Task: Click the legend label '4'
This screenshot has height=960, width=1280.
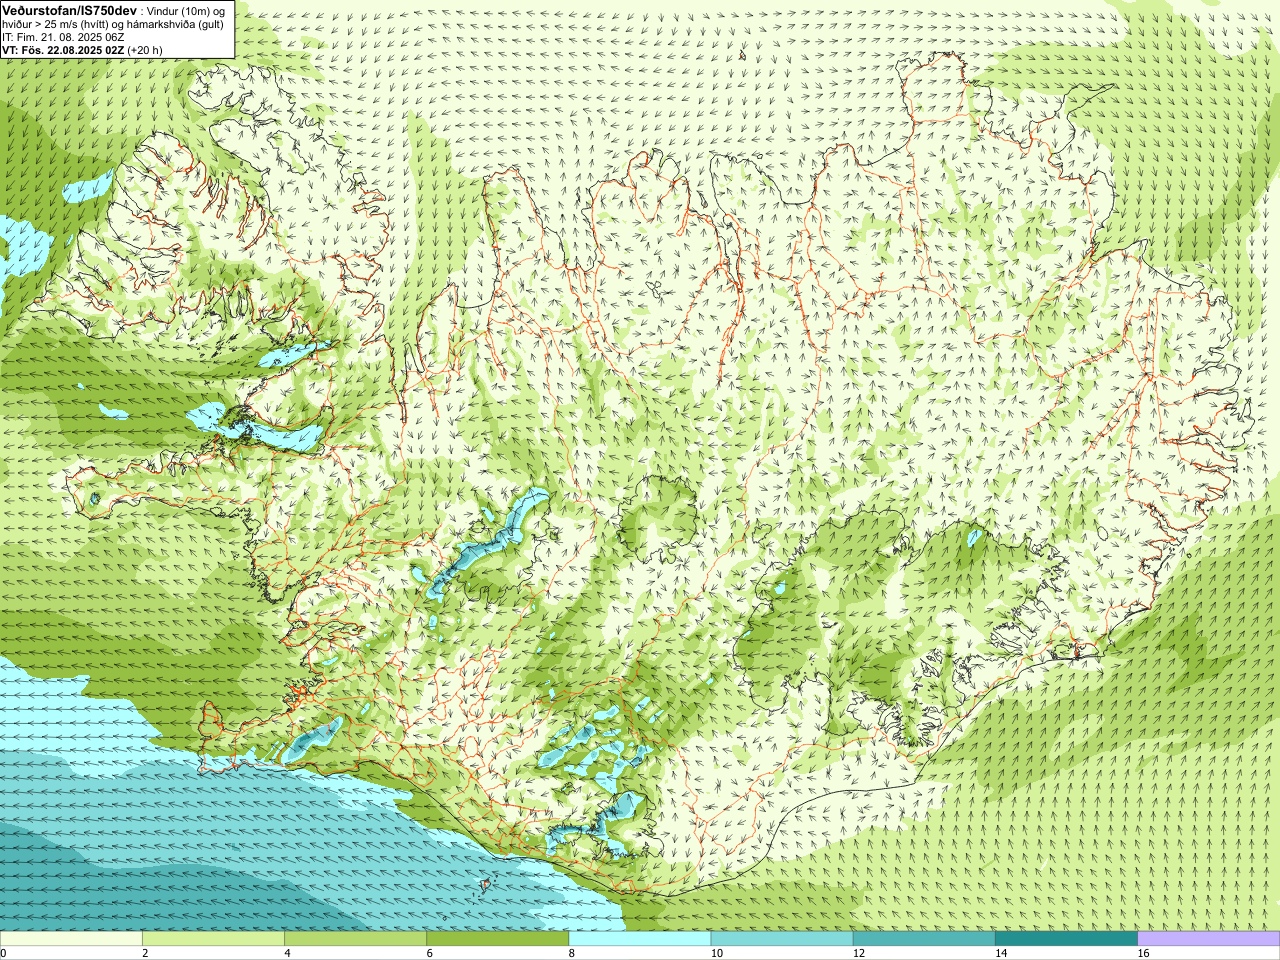Action: pyautogui.click(x=288, y=953)
